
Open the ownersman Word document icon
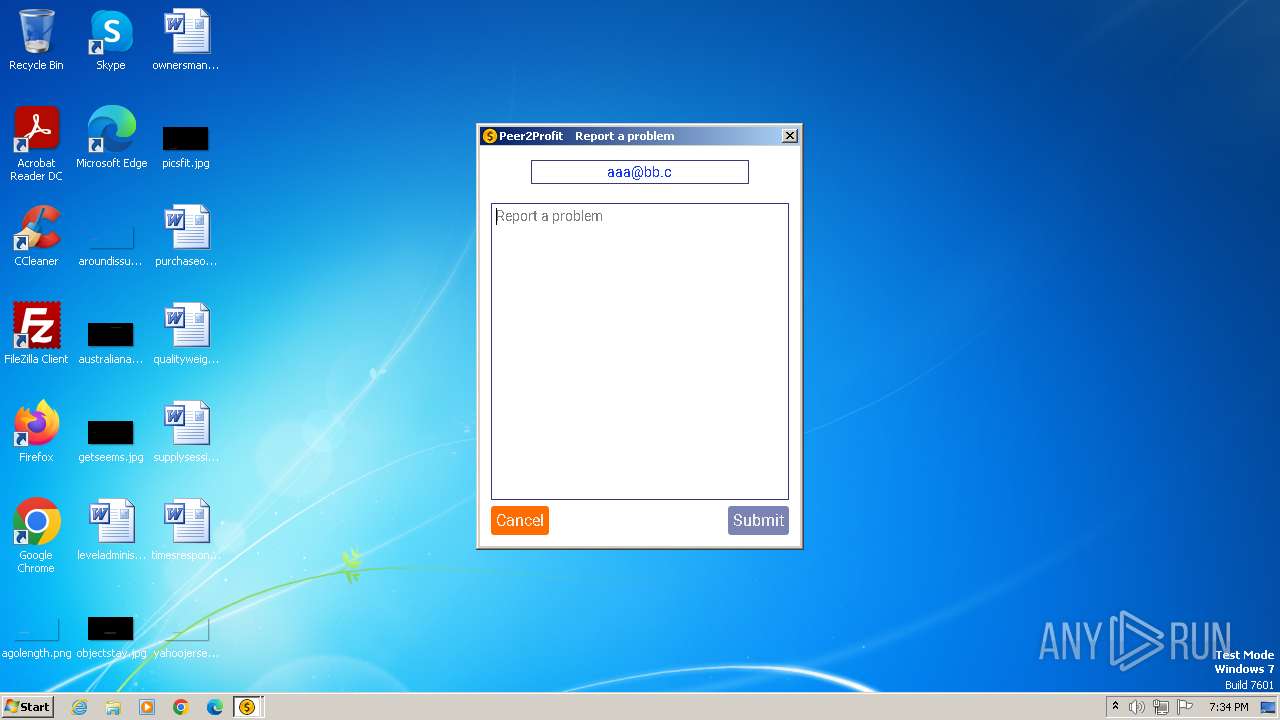(186, 40)
